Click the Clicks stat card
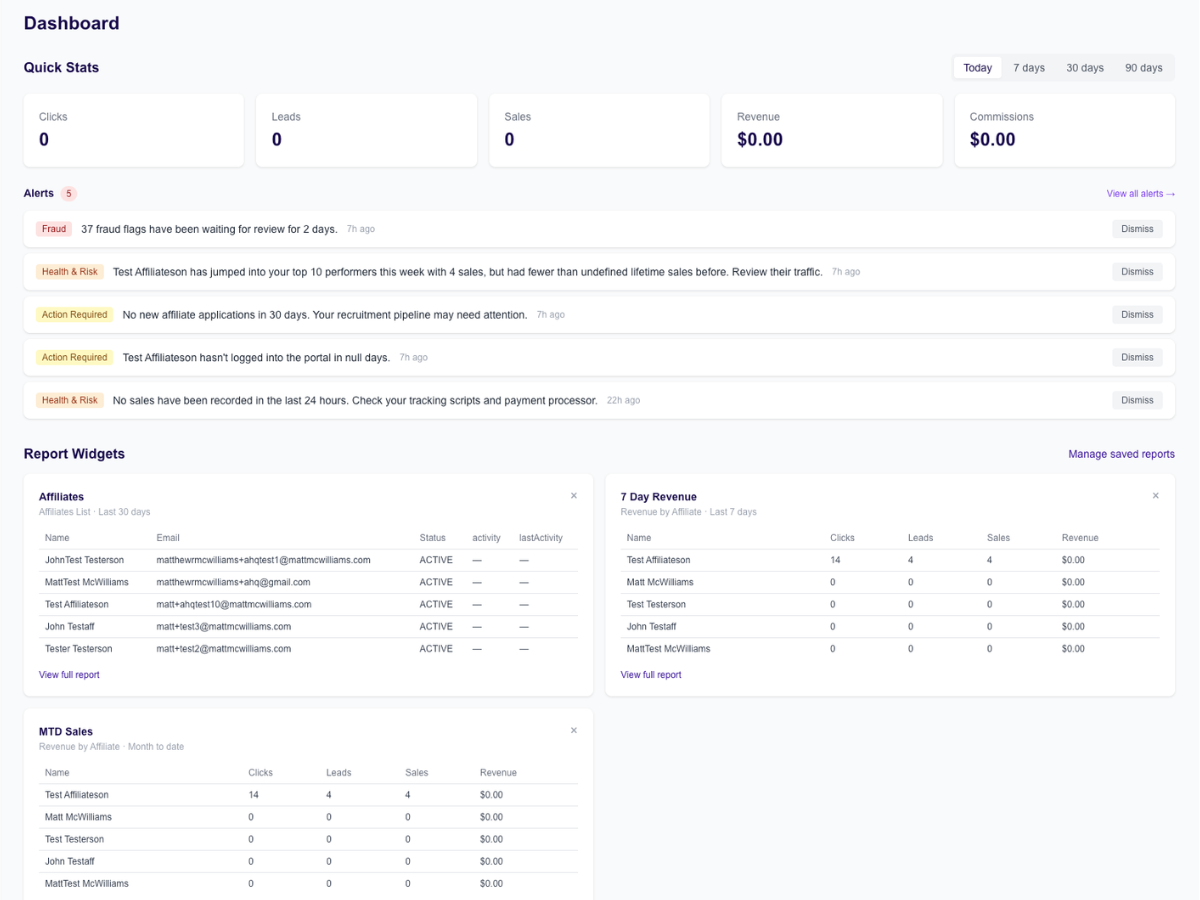Viewport: 1200px width, 900px height. [134, 130]
